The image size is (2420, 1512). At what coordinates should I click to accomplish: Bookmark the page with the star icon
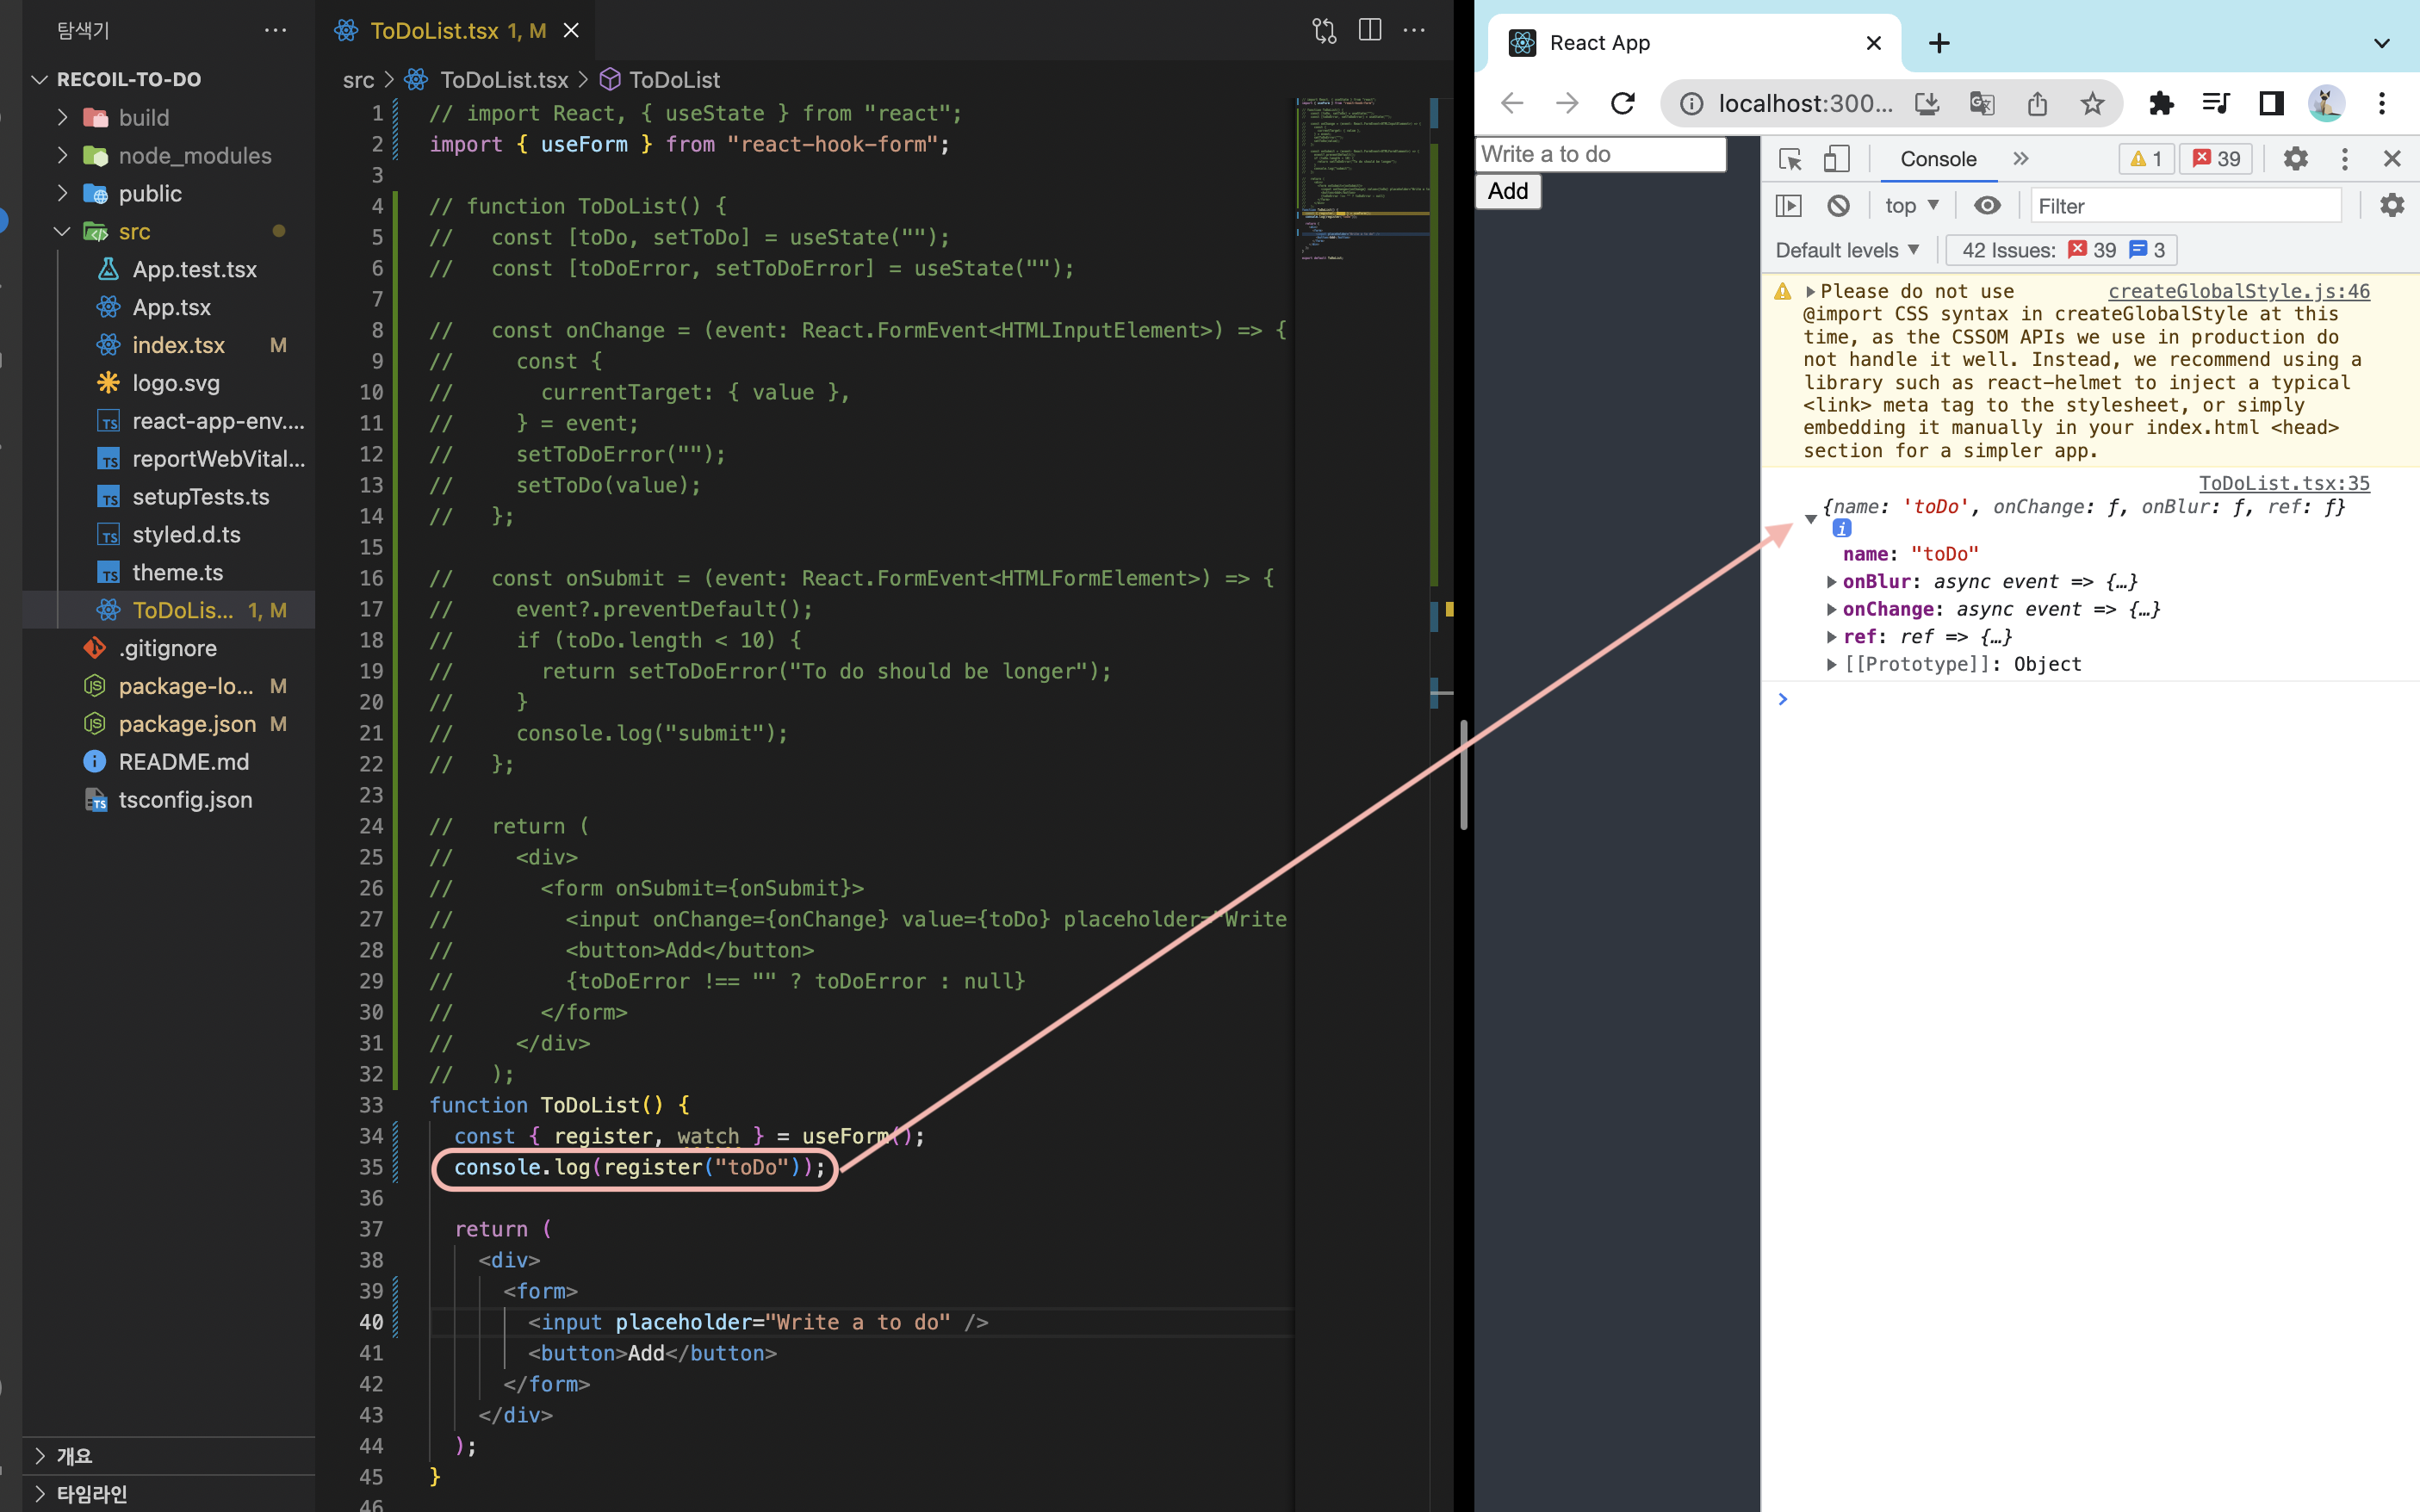coord(2092,103)
